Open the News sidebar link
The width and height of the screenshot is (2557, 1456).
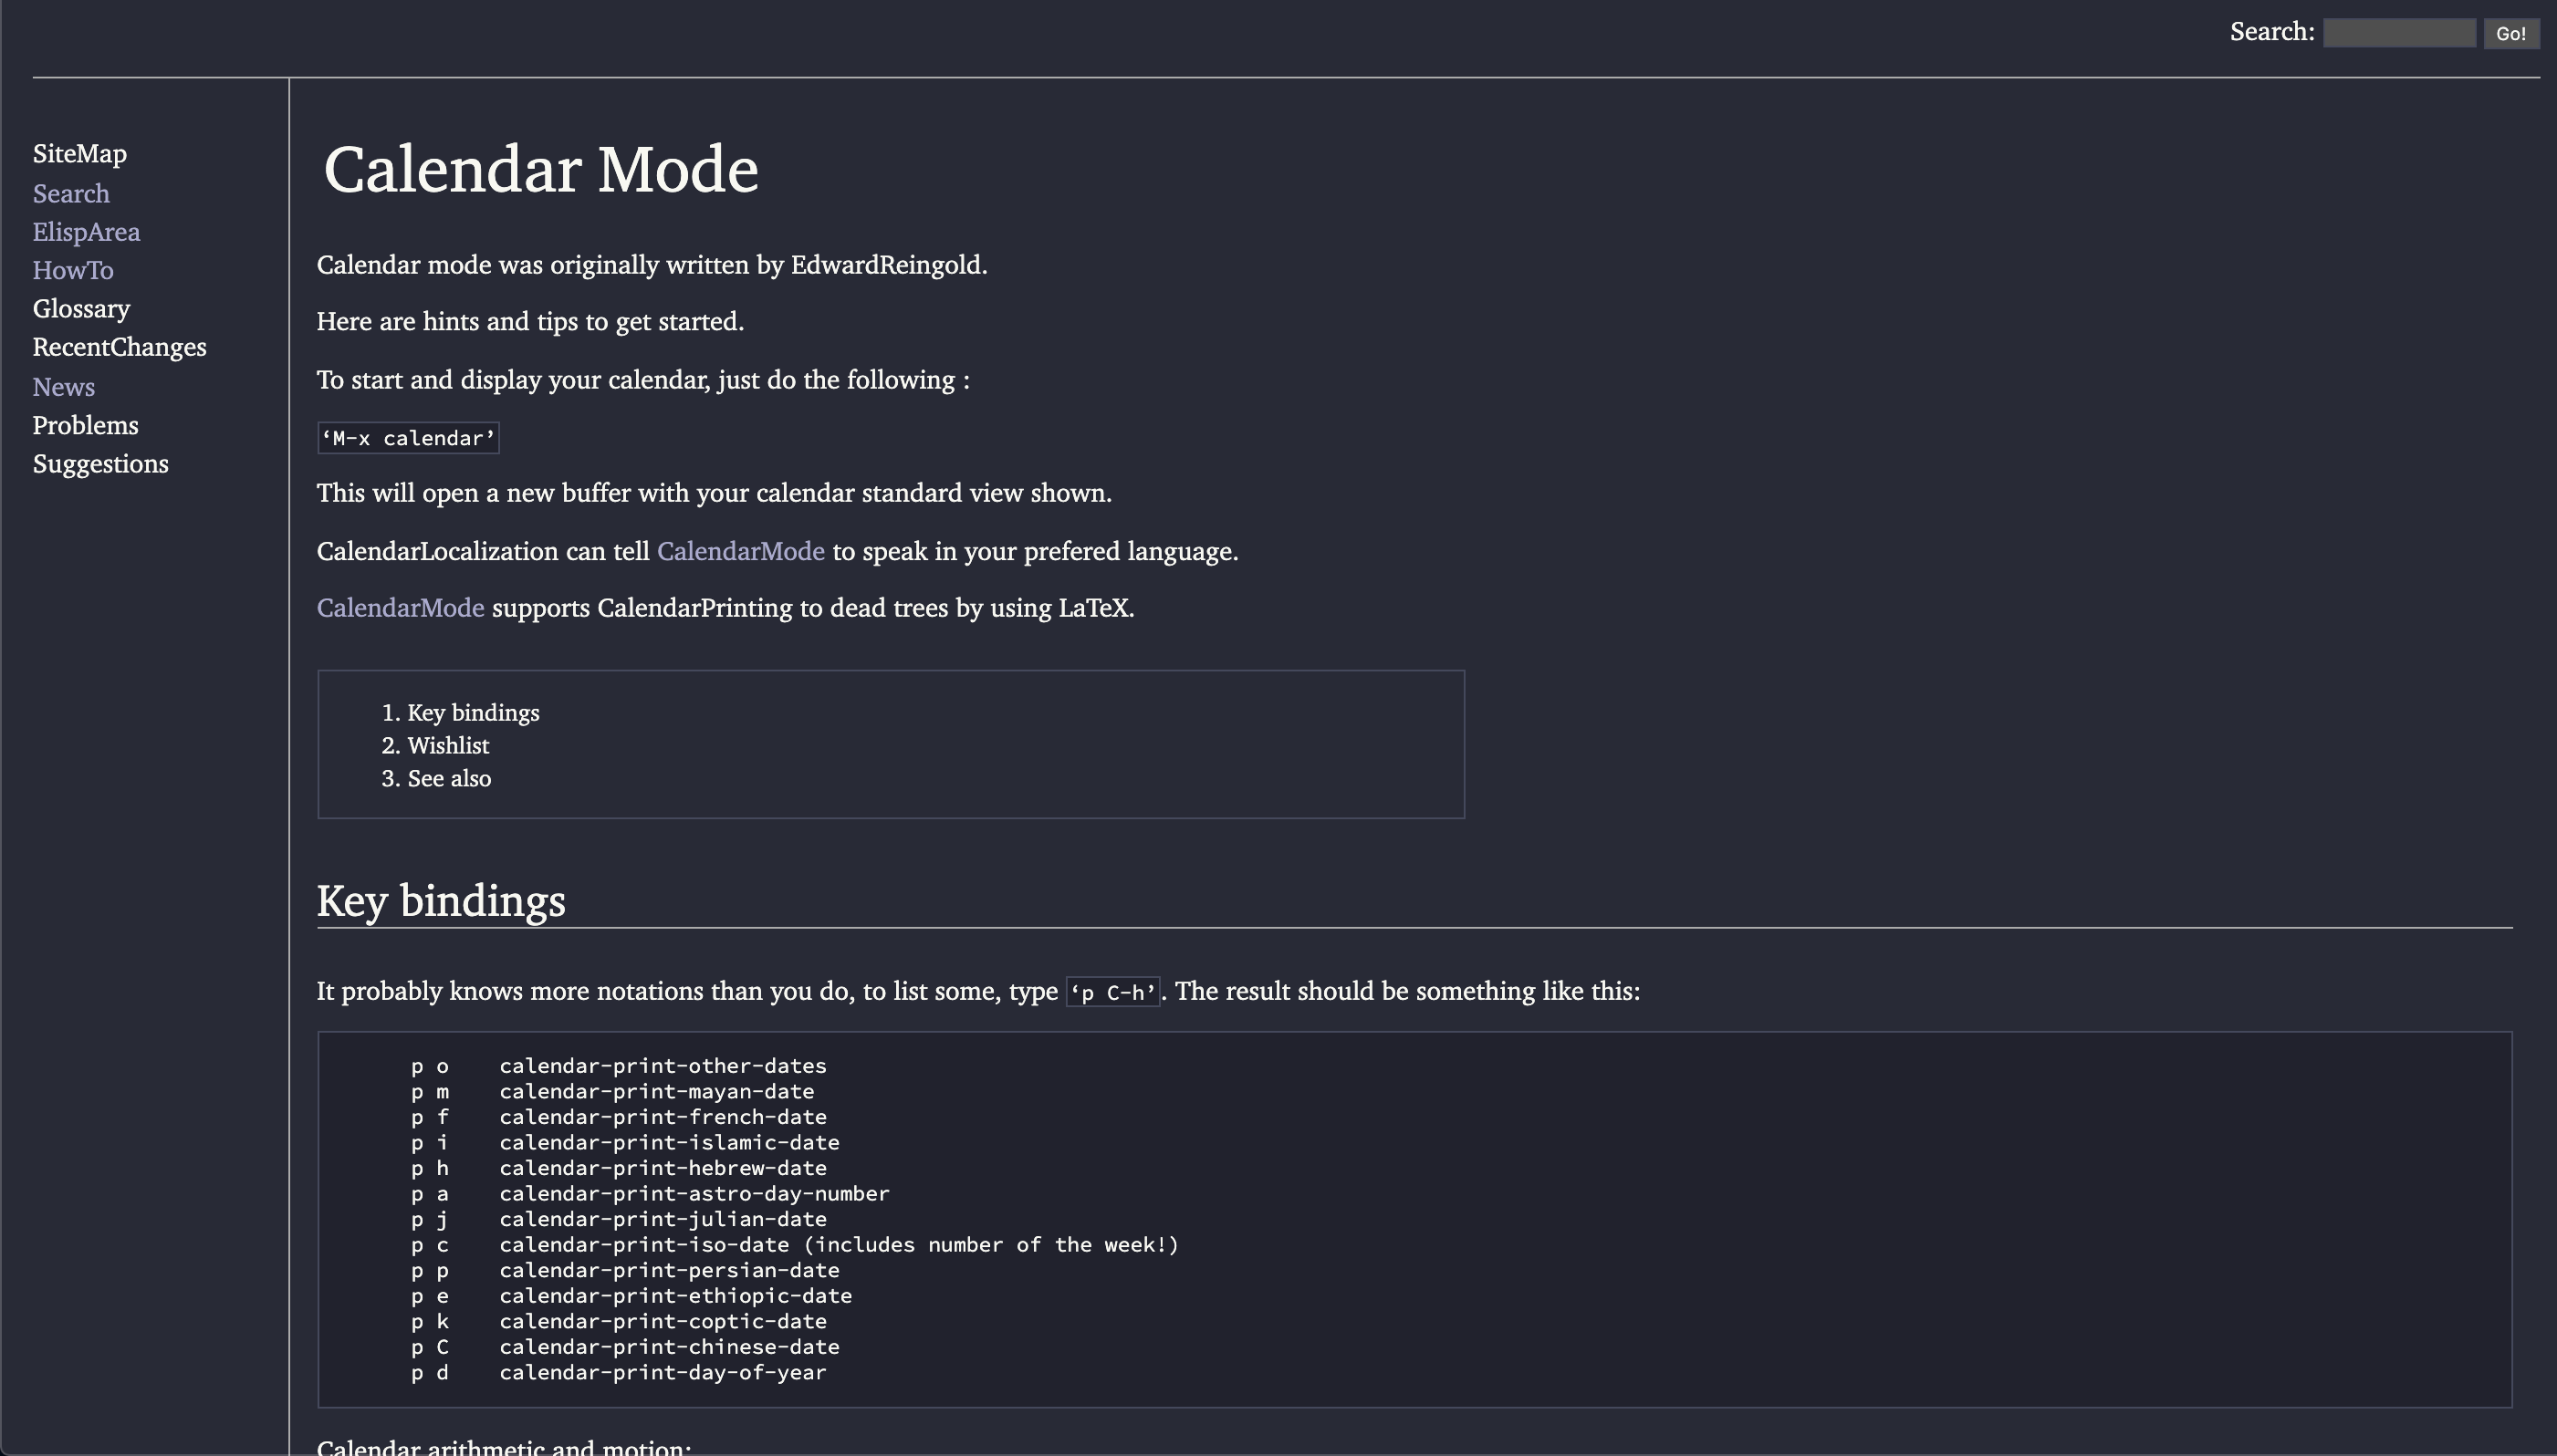coord(63,387)
